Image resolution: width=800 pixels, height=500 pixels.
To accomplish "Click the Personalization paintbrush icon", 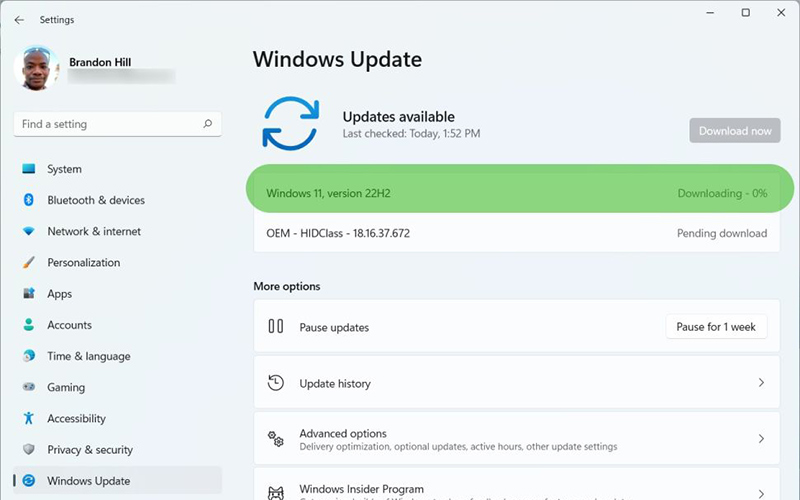I will tap(29, 262).
